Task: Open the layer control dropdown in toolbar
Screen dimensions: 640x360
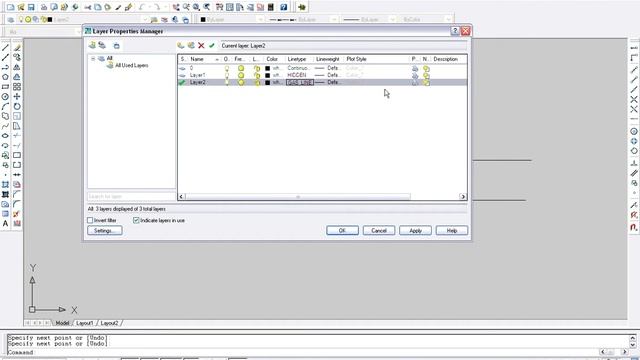Action: point(144,19)
